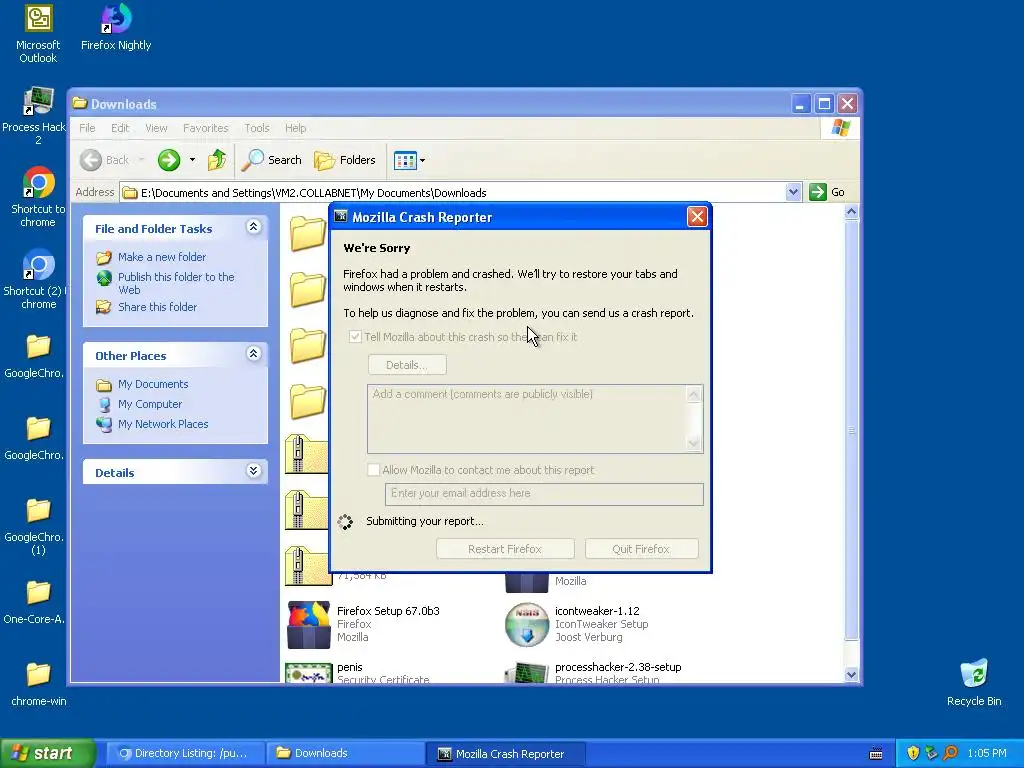Open View menu in Downloads window
This screenshot has height=768, width=1024.
click(x=156, y=128)
